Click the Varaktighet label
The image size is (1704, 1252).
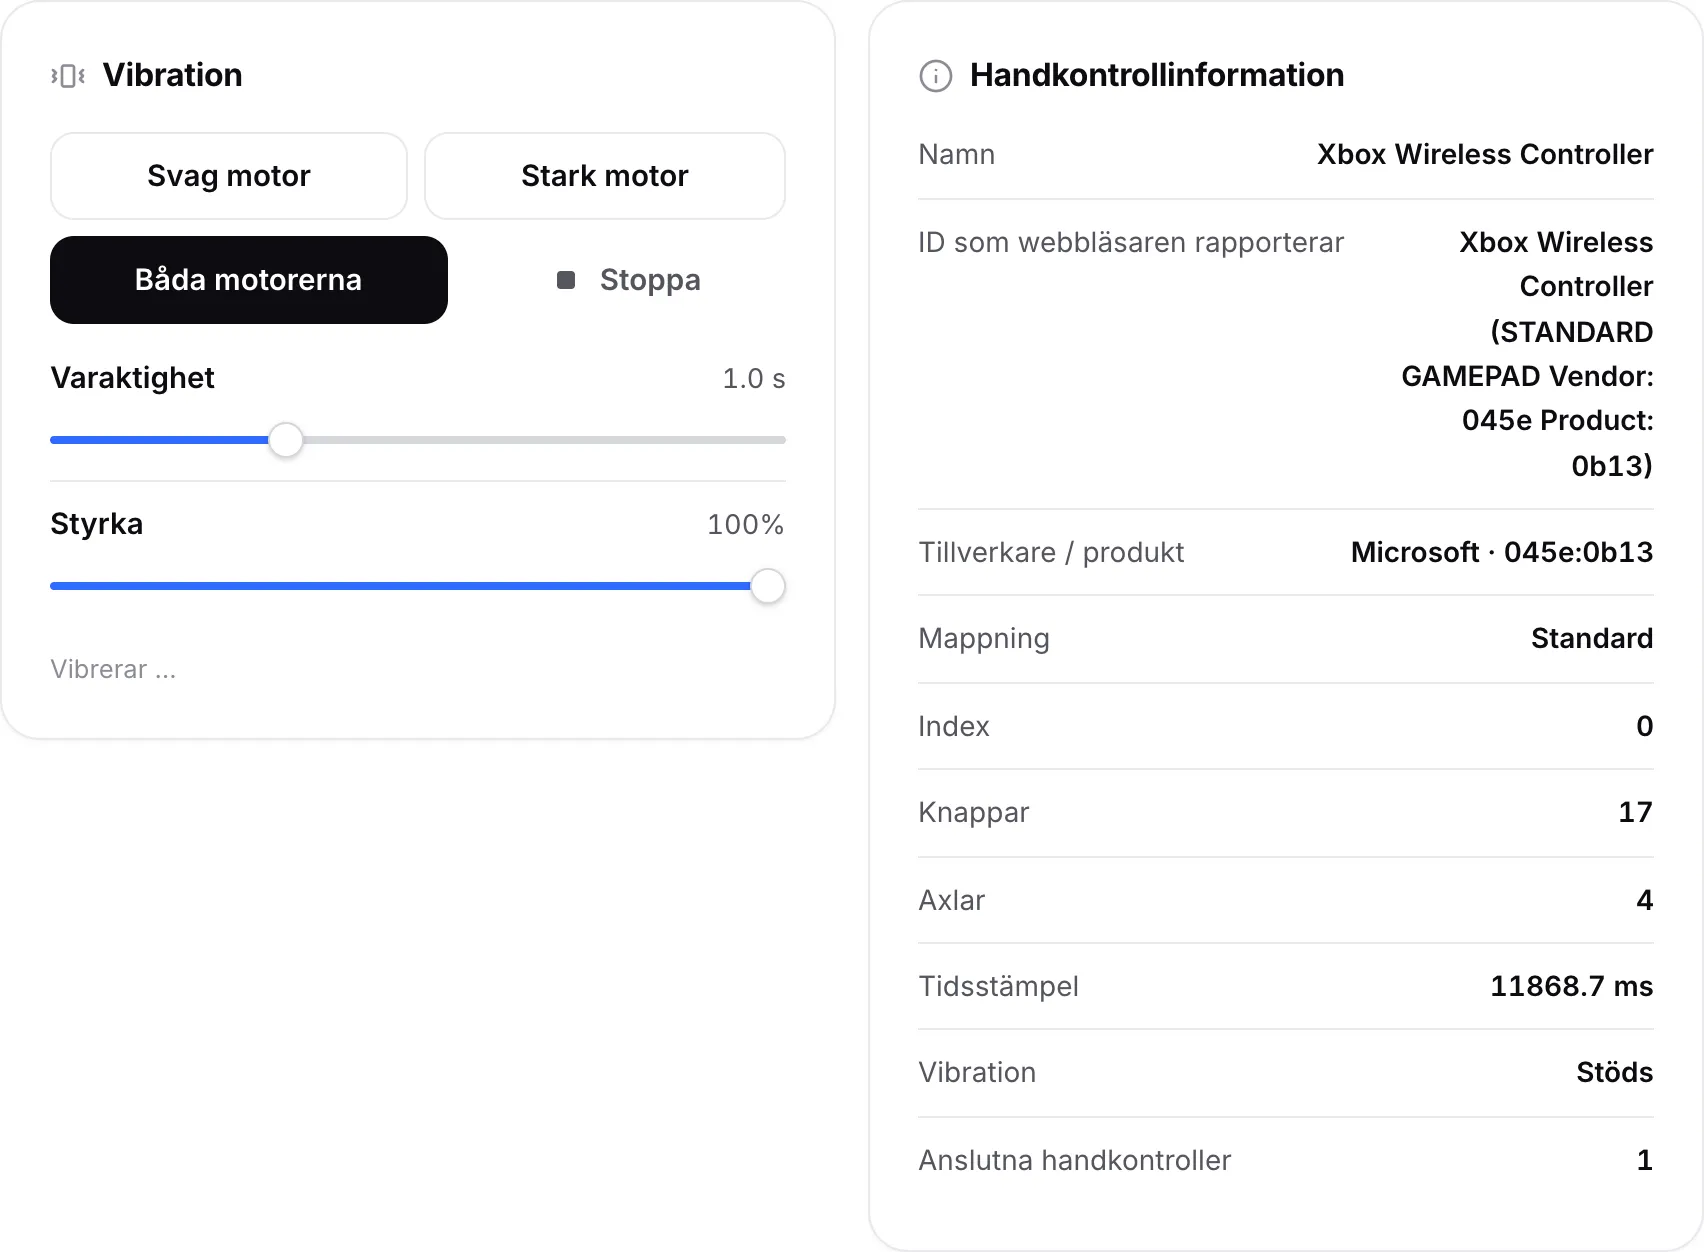tap(133, 378)
